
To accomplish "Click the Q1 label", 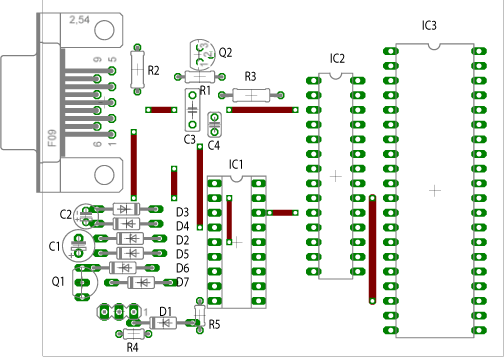I will coord(58,282).
